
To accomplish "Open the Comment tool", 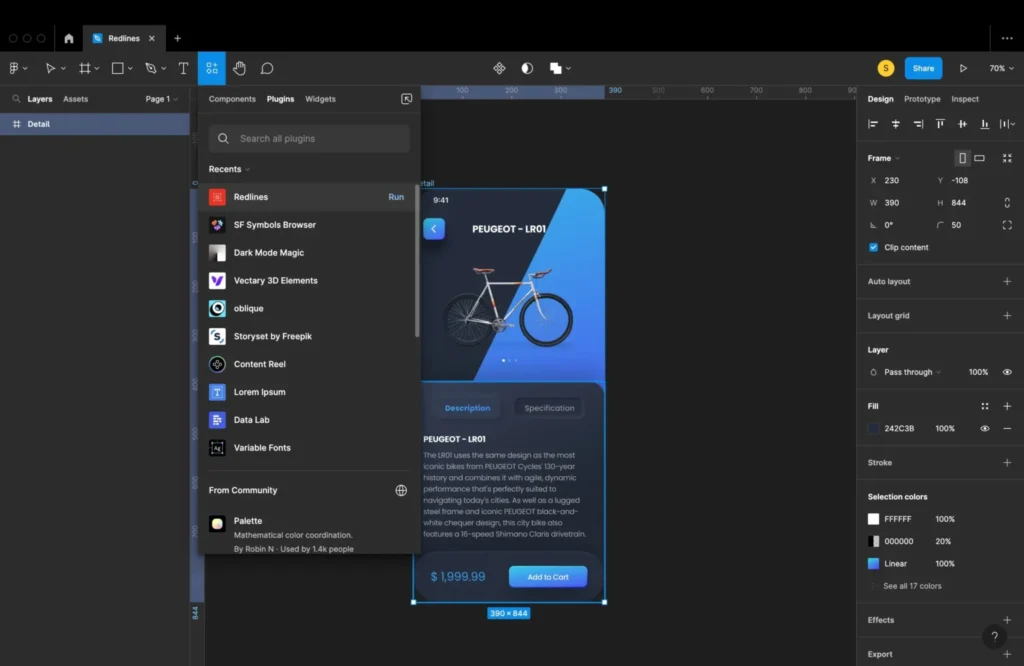I will (x=267, y=68).
